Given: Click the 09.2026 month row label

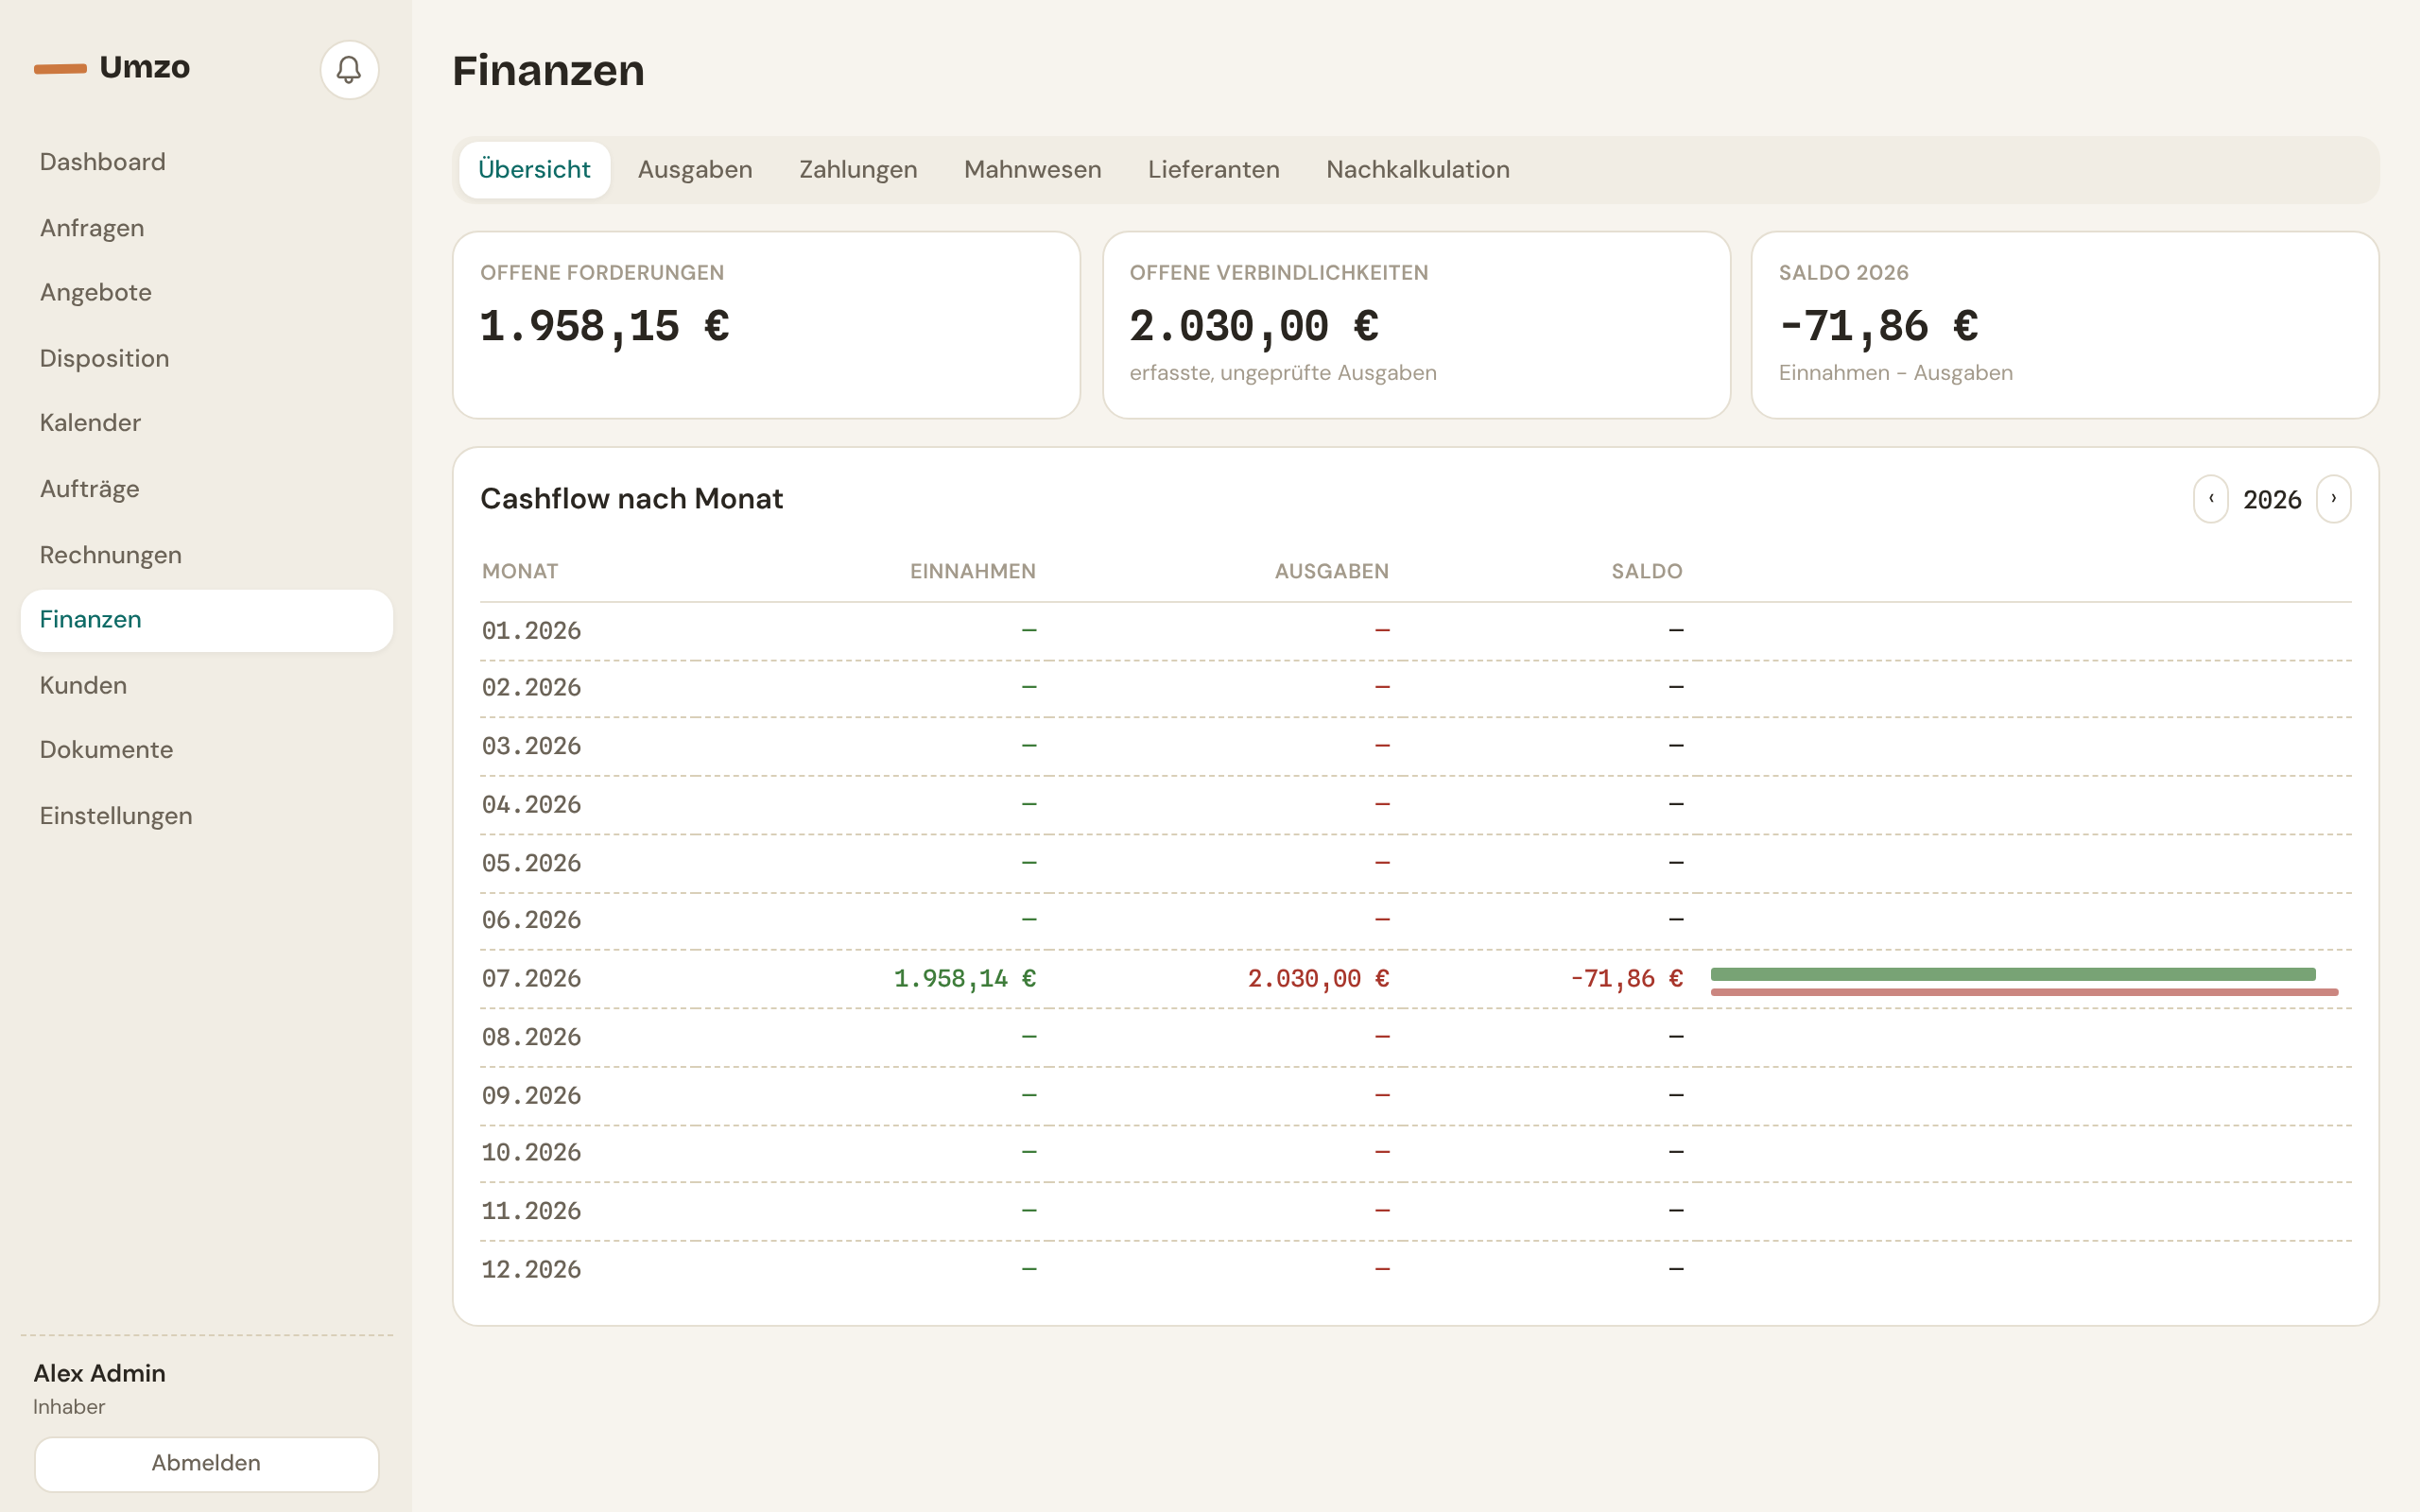Looking at the screenshot, I should (531, 1096).
